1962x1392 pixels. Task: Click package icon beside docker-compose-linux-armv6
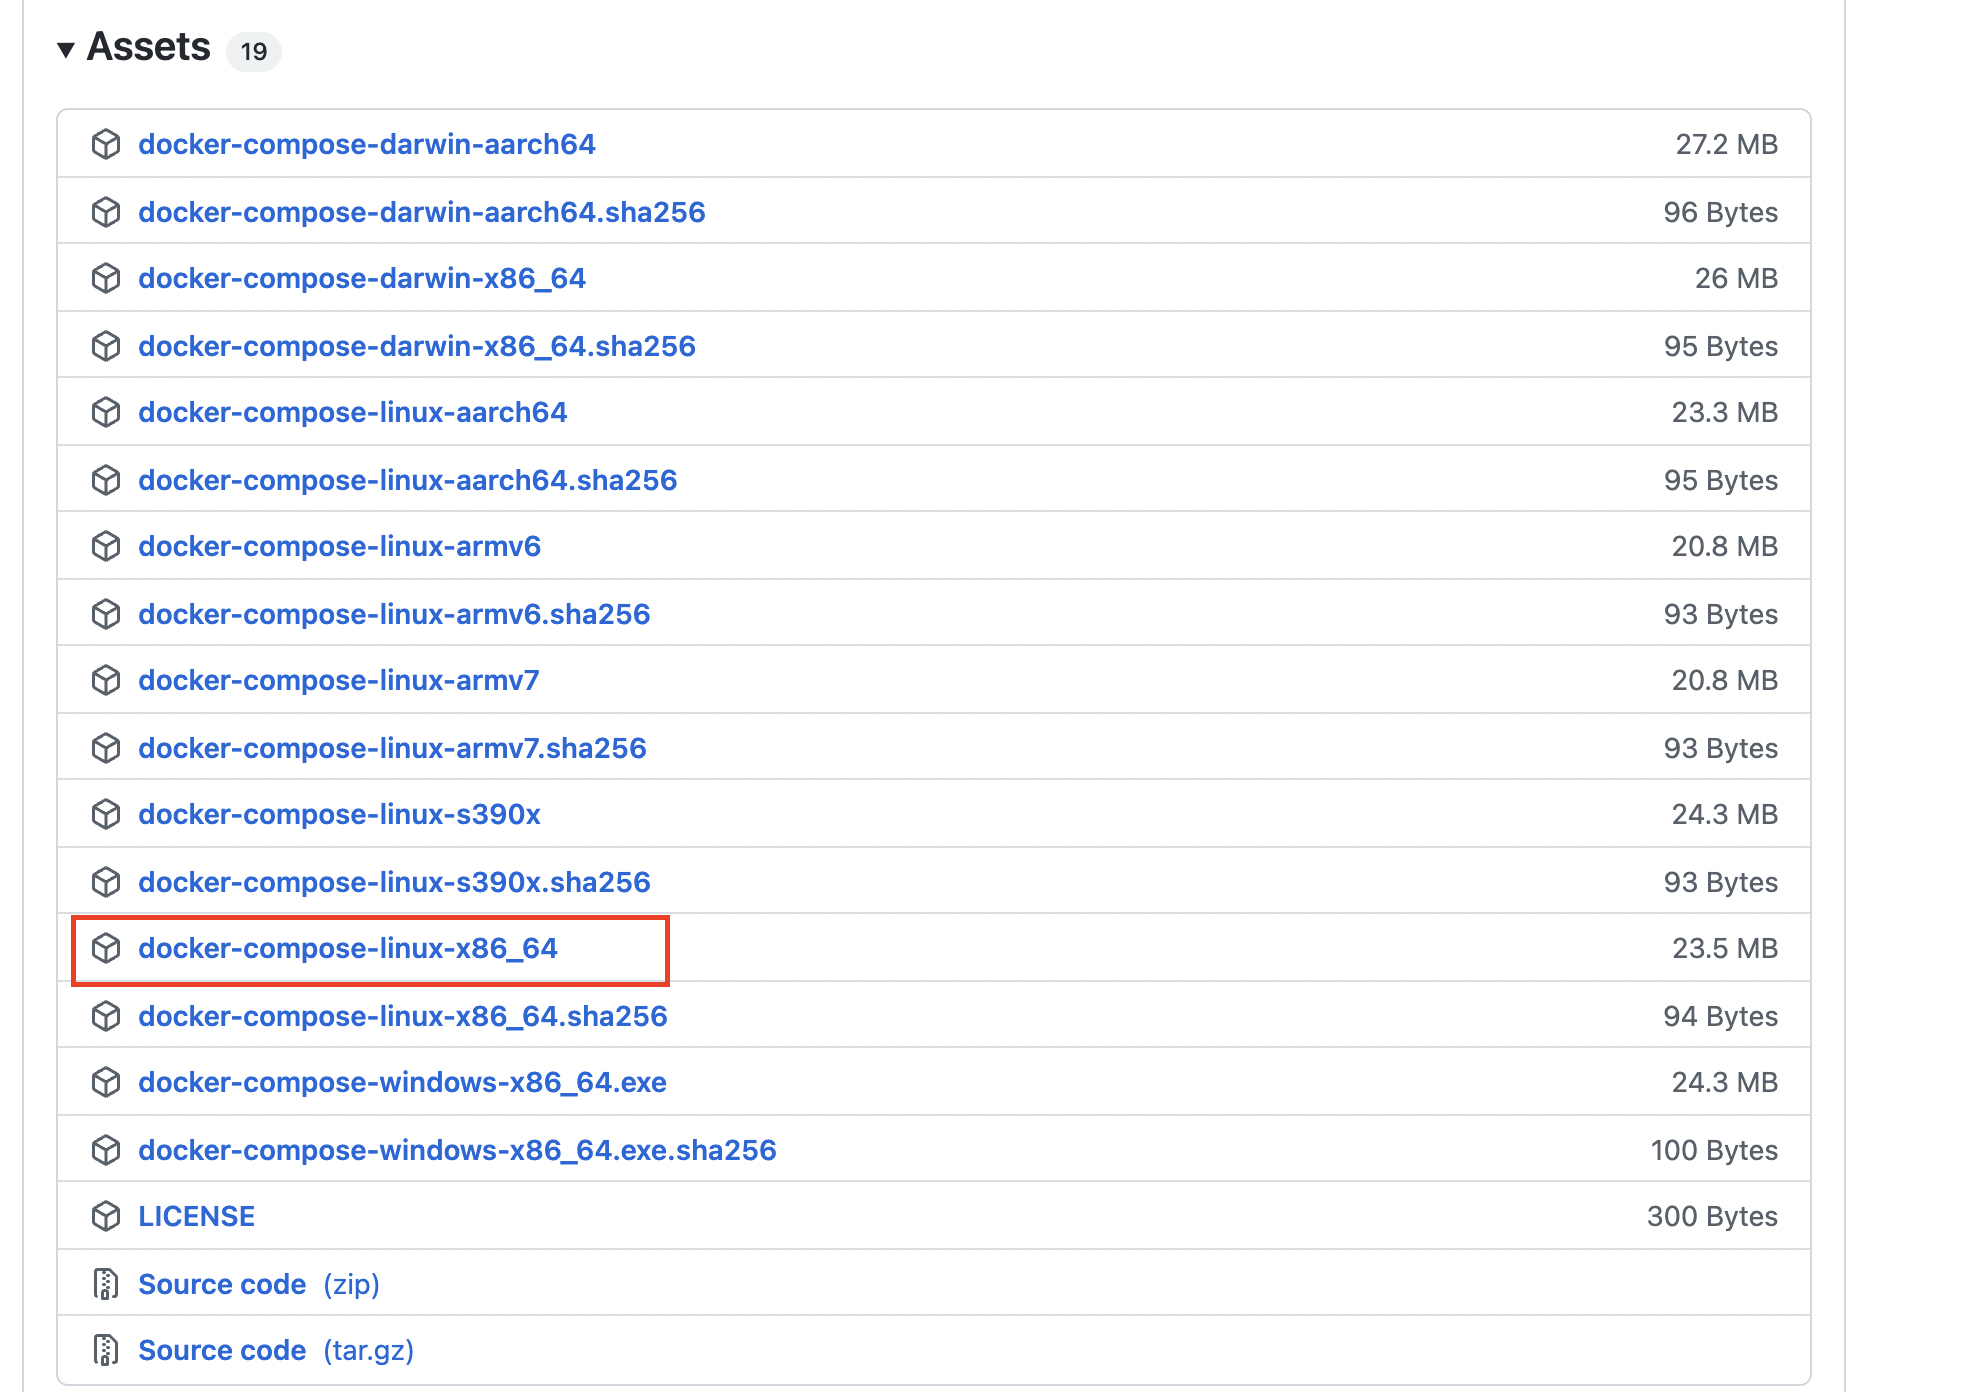tap(106, 546)
